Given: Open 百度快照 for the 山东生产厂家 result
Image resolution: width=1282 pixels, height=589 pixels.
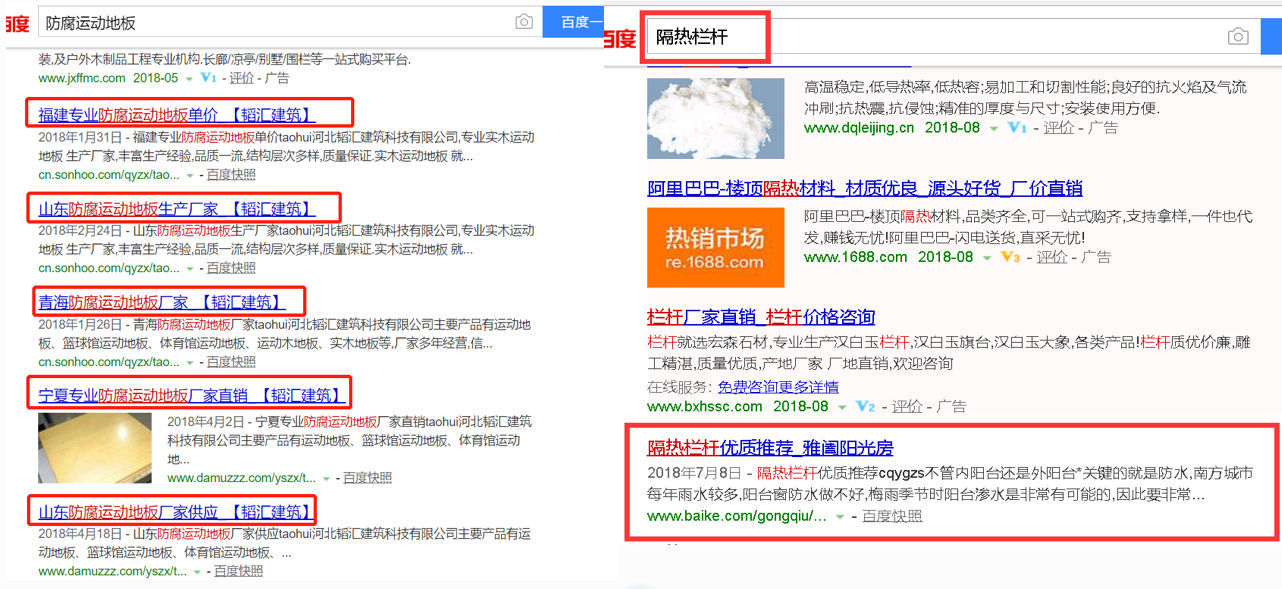Looking at the screenshot, I should [231, 269].
